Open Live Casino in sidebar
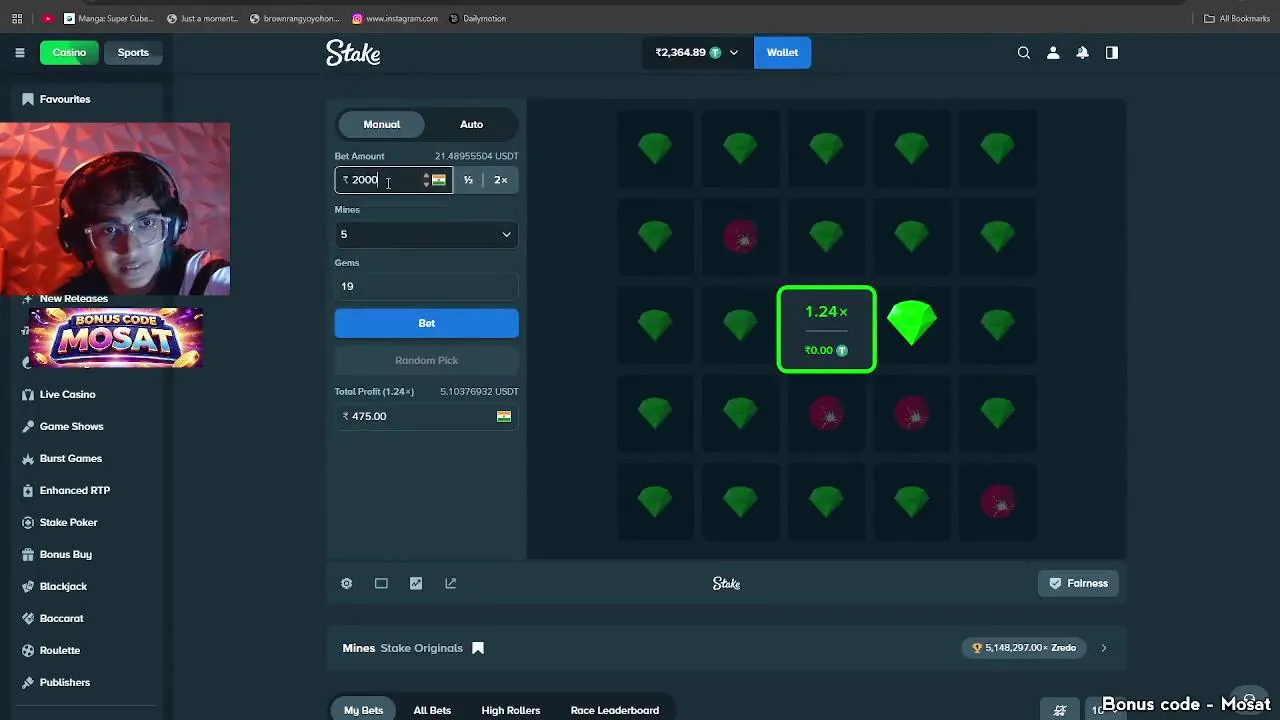 tap(67, 394)
